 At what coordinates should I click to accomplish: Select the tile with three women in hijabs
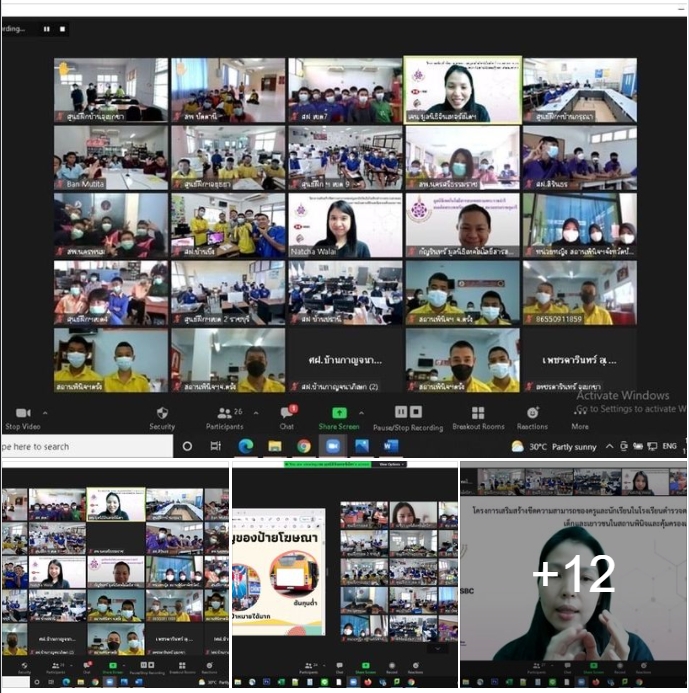tap(580, 225)
